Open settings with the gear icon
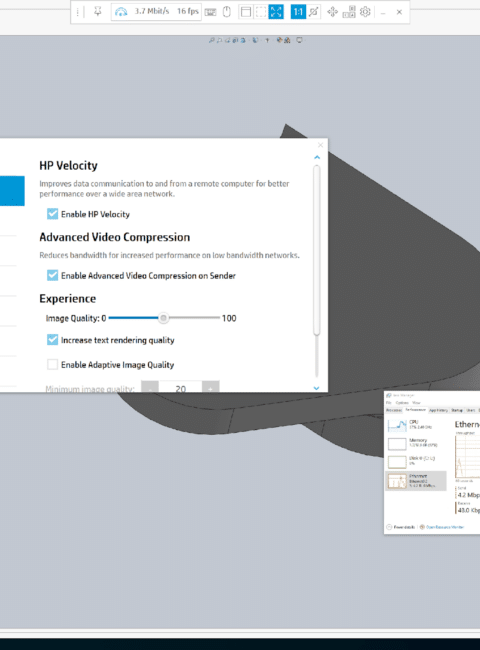The image size is (480, 650). (365, 12)
